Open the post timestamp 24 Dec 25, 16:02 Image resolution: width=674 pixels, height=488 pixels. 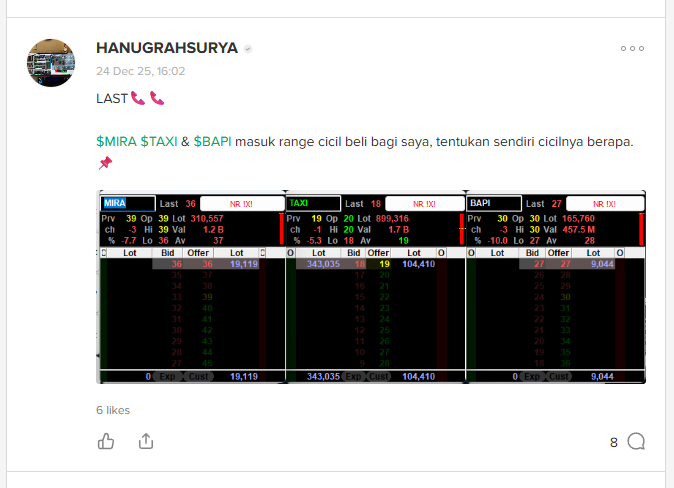click(x=141, y=71)
